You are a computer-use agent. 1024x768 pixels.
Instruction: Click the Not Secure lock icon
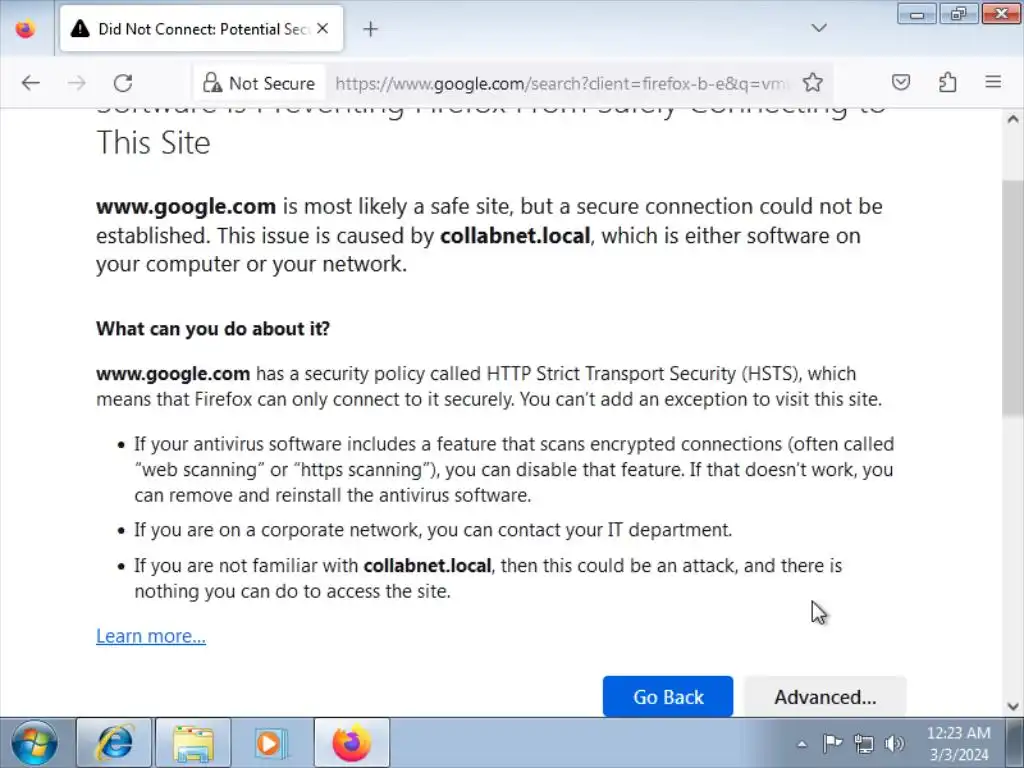(x=211, y=83)
